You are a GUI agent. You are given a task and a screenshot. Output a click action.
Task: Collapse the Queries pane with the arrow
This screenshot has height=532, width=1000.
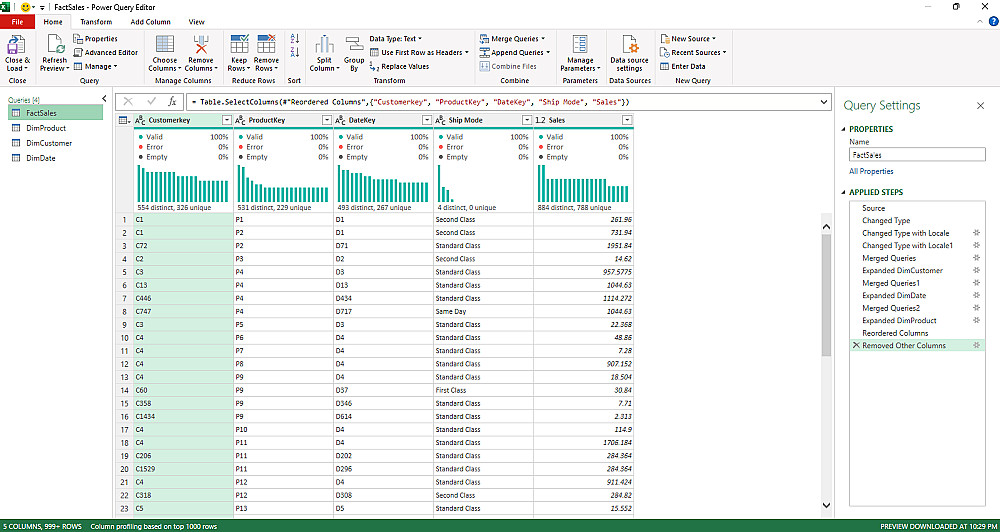[105, 99]
